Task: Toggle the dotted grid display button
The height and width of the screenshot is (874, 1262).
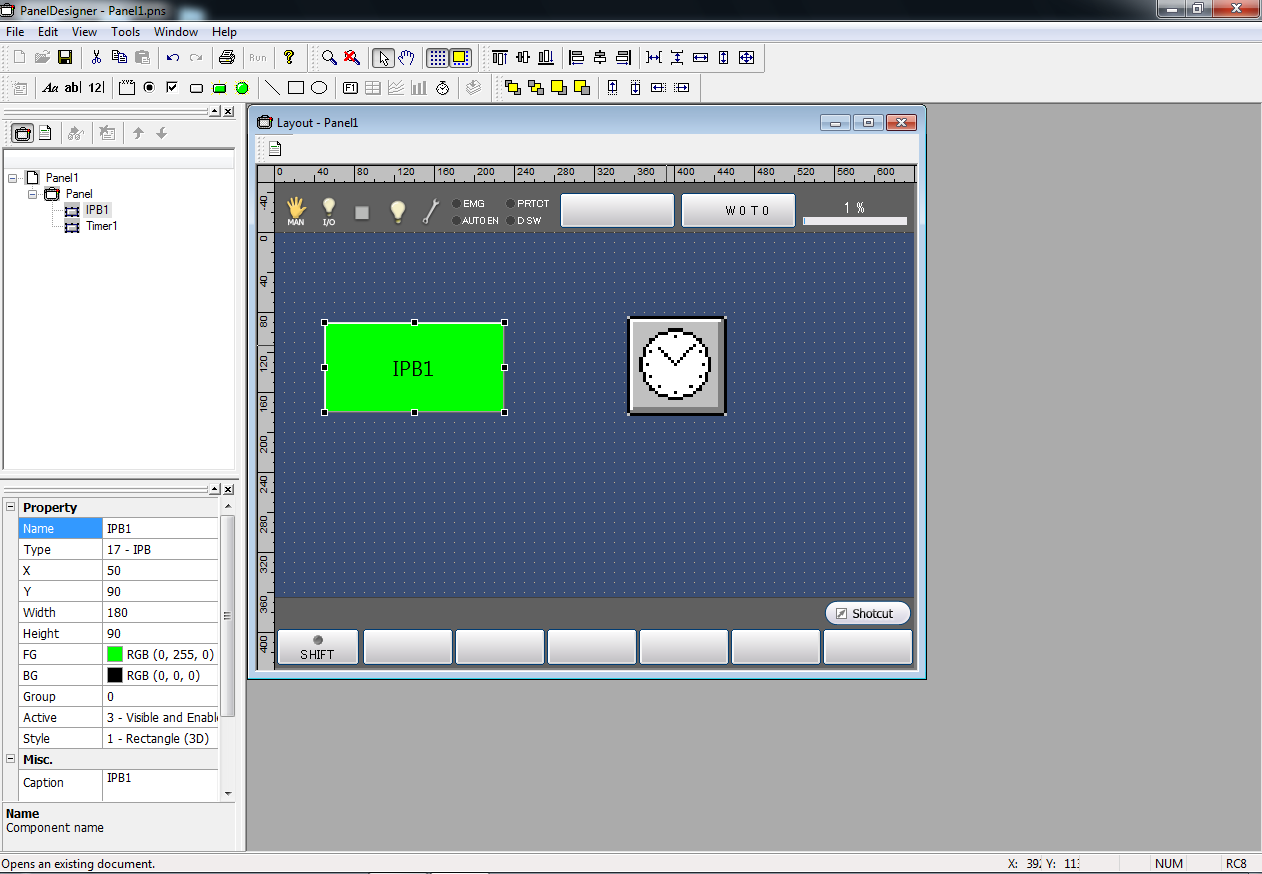Action: [437, 58]
